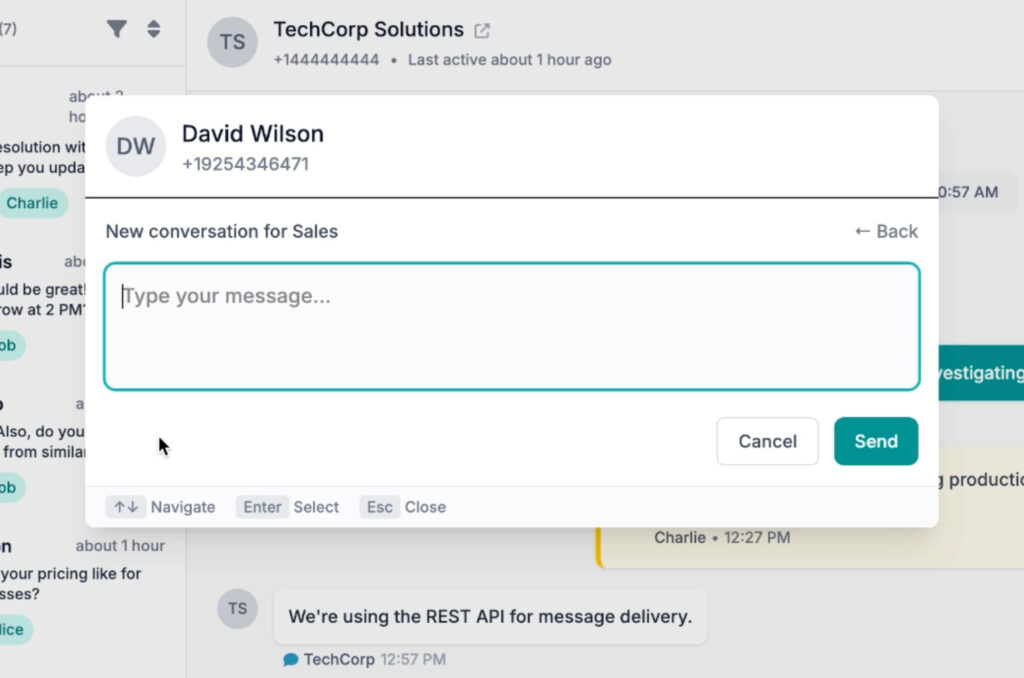
Task: Click the Enter key hint
Action: 262,507
